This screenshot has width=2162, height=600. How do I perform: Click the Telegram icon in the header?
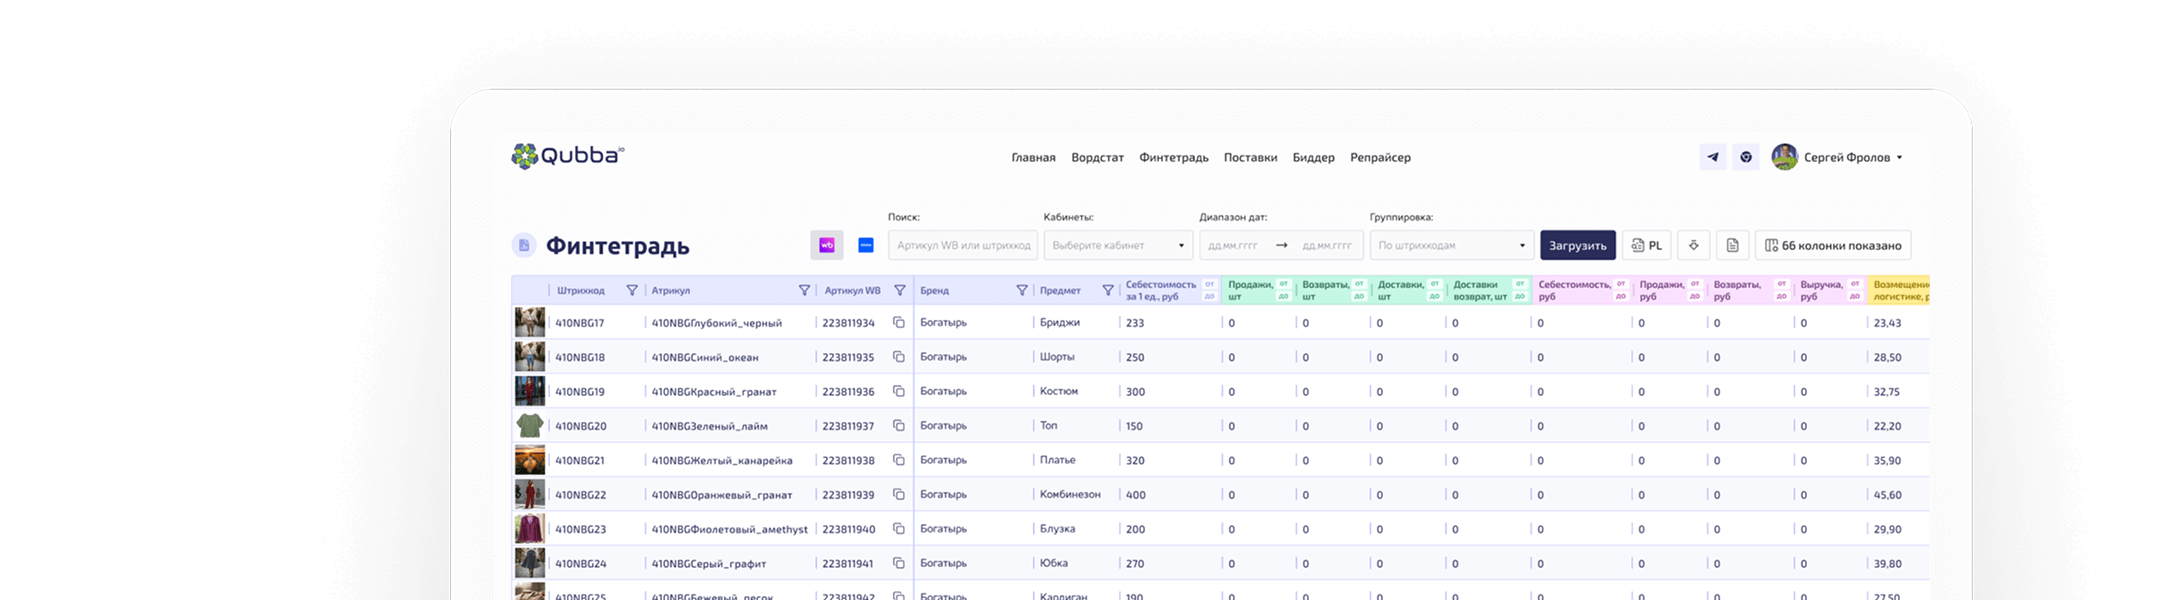pos(1712,157)
